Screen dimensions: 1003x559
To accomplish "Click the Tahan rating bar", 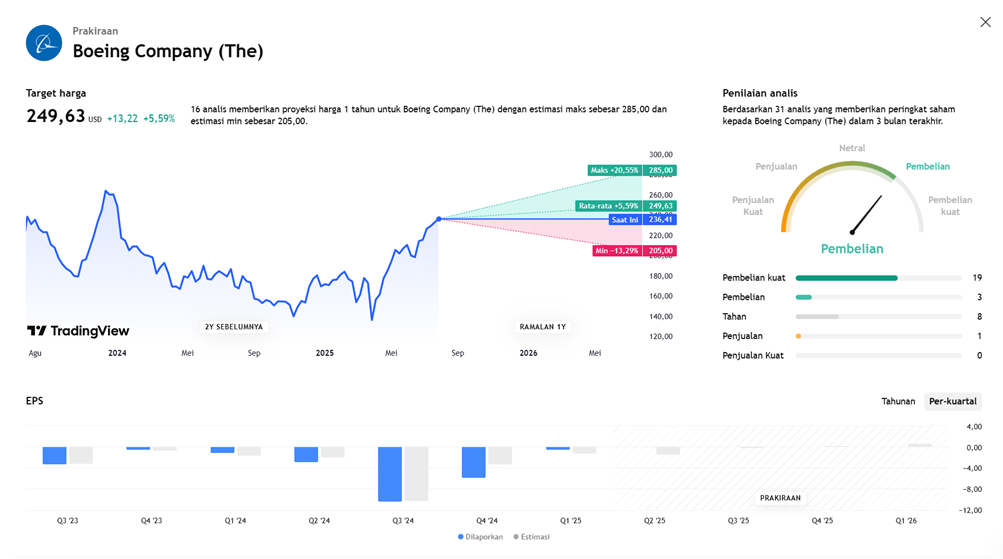I will pos(878,317).
